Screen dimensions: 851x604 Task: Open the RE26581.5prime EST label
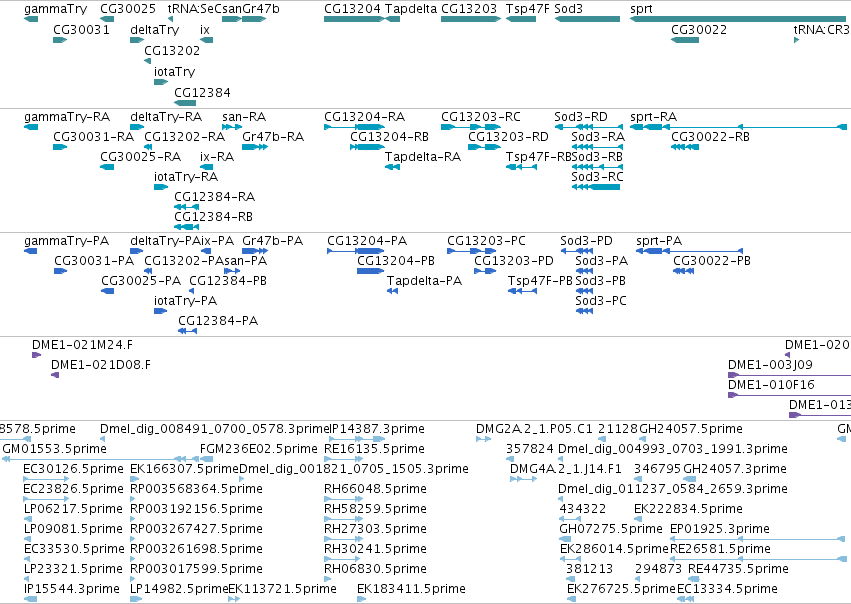pos(720,549)
